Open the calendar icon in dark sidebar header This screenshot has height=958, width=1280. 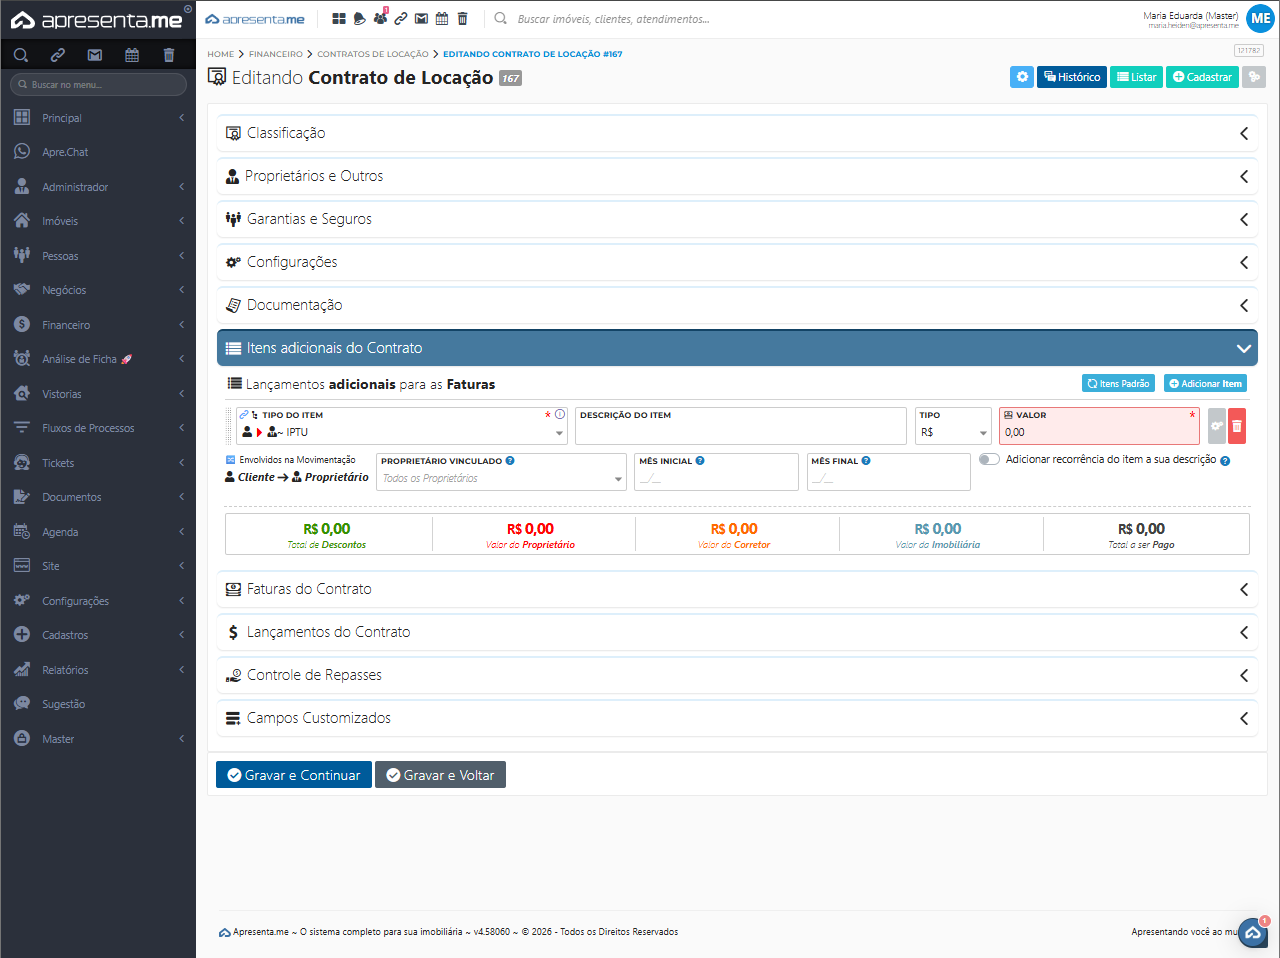tap(132, 55)
